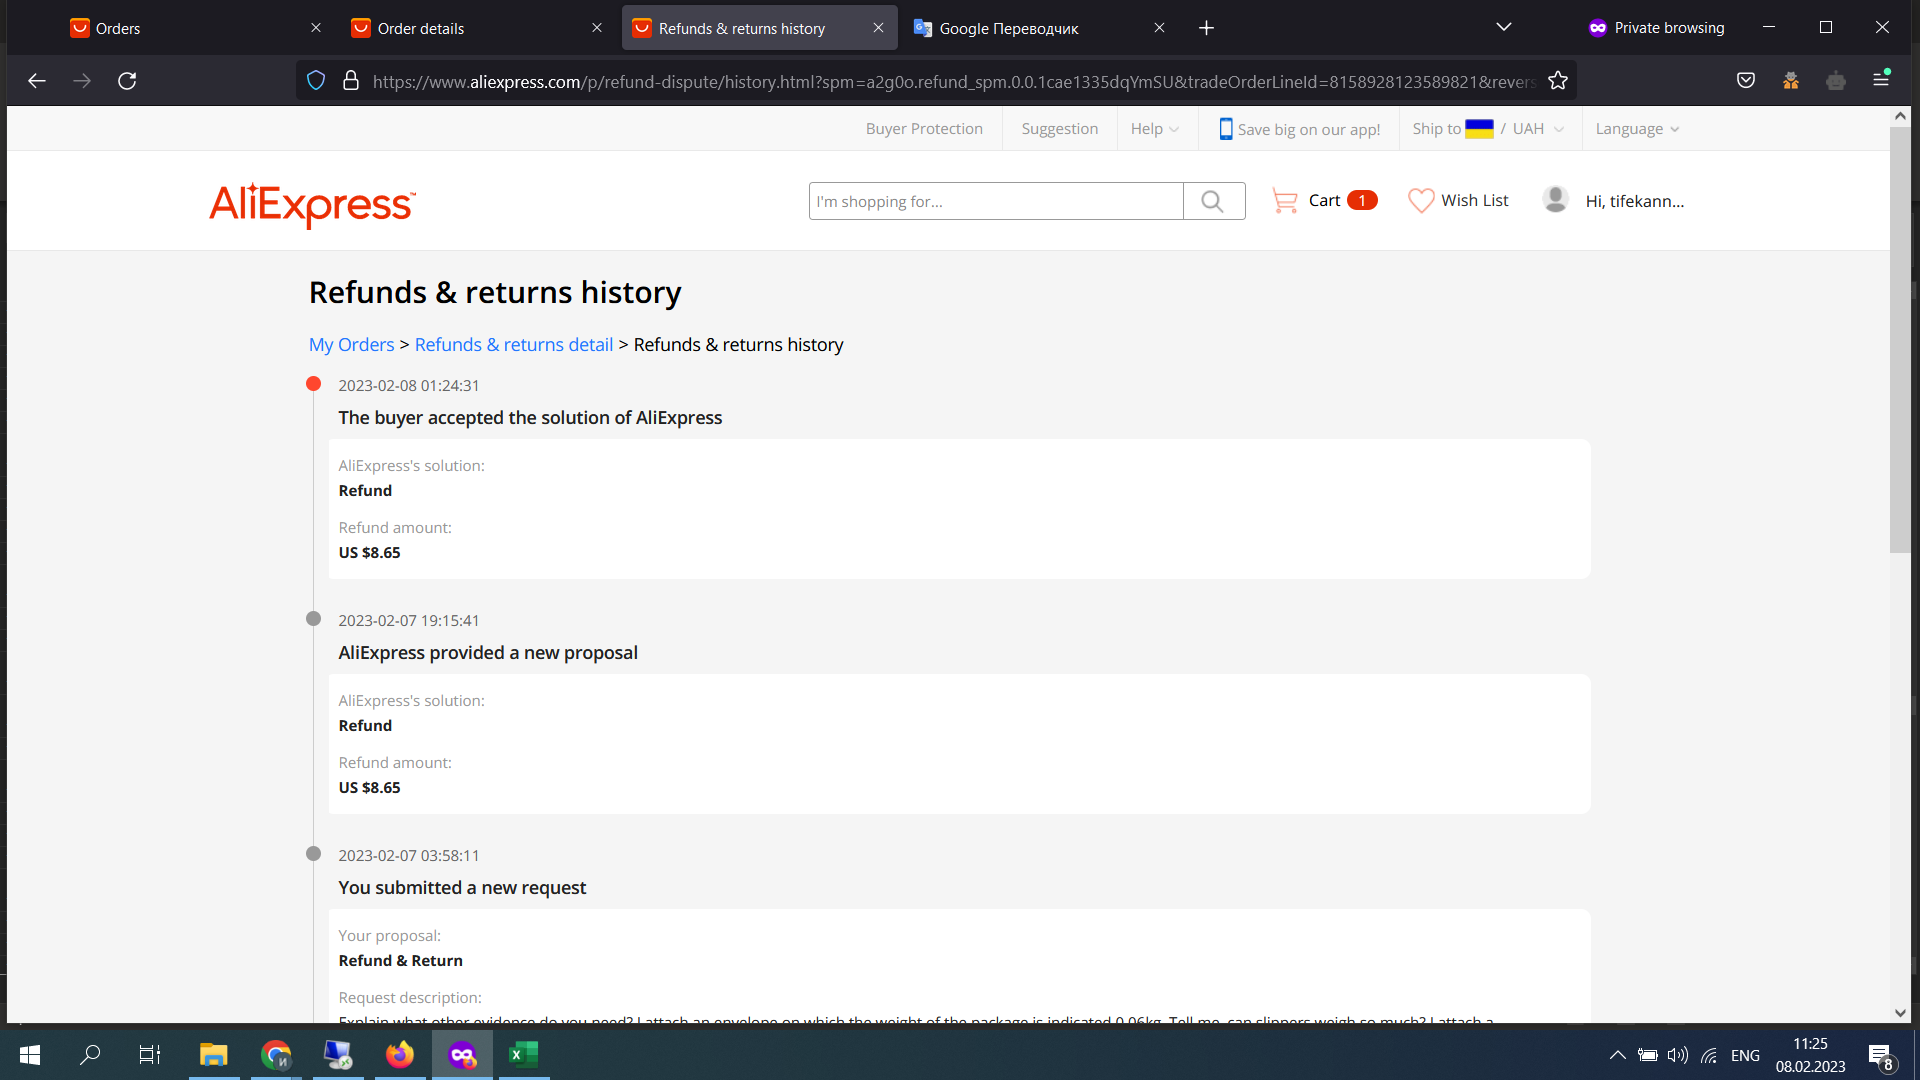
Task: Open the Wish List
Action: [1458, 201]
